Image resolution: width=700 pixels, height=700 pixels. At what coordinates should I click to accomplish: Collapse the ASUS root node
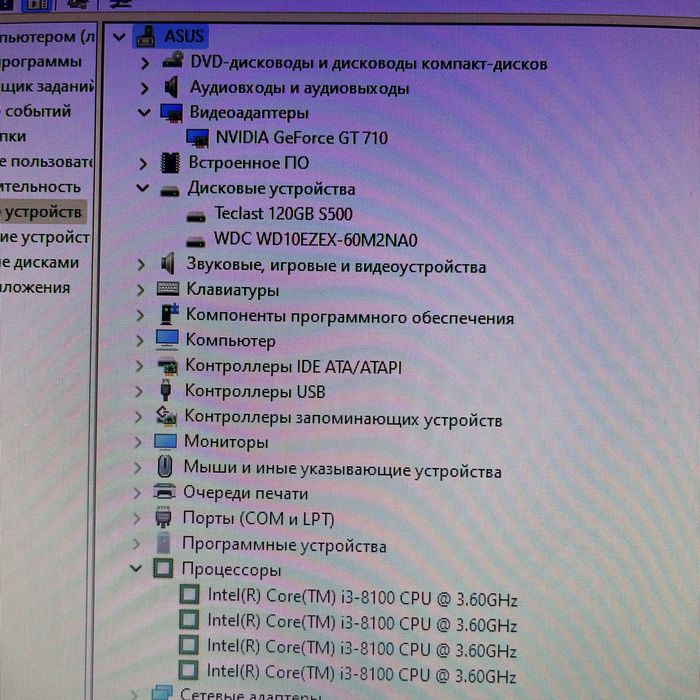119,37
